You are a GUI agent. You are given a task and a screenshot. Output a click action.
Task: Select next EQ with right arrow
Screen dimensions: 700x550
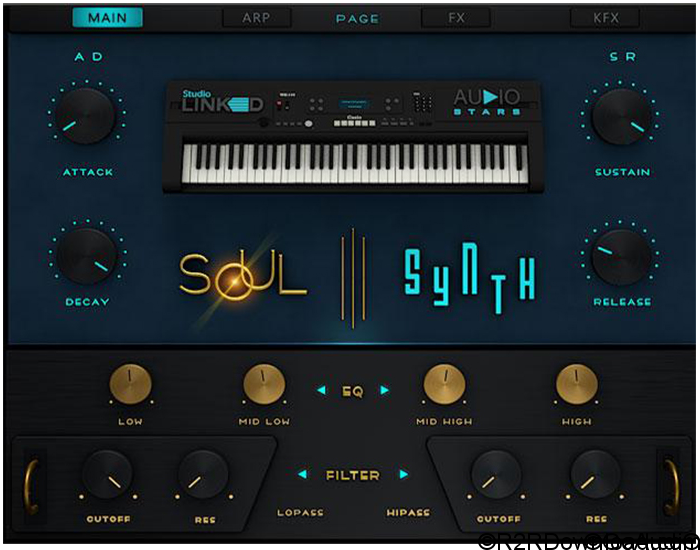(x=384, y=390)
